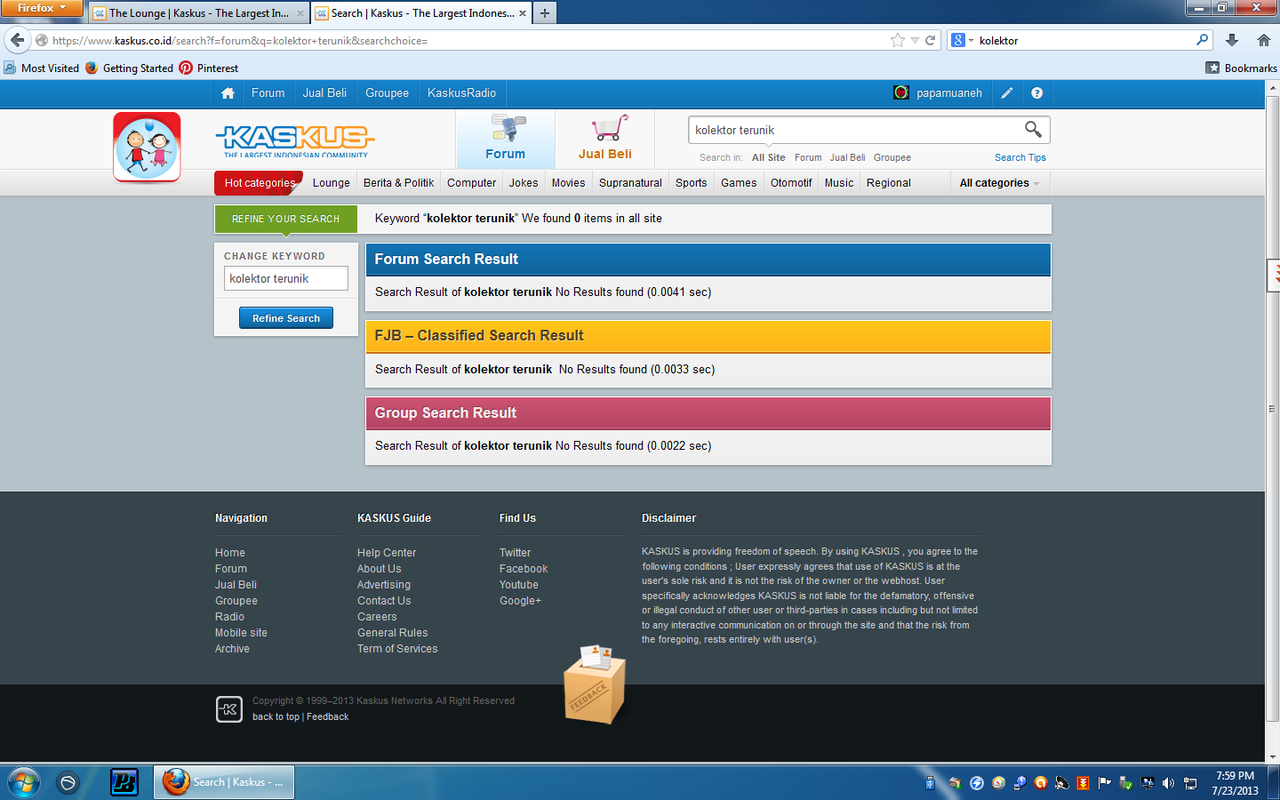
Task: Click the network tray icon
Action: coord(1190,783)
